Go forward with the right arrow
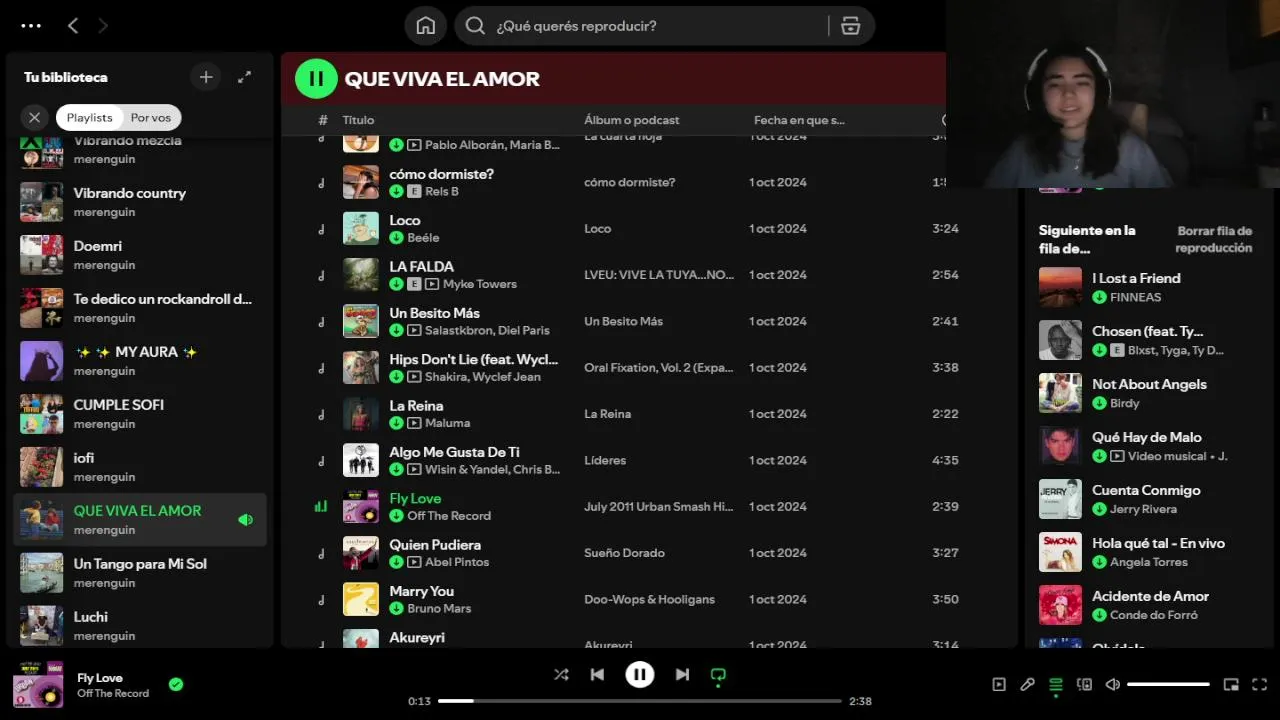Viewport: 1280px width, 720px height. coord(102,26)
